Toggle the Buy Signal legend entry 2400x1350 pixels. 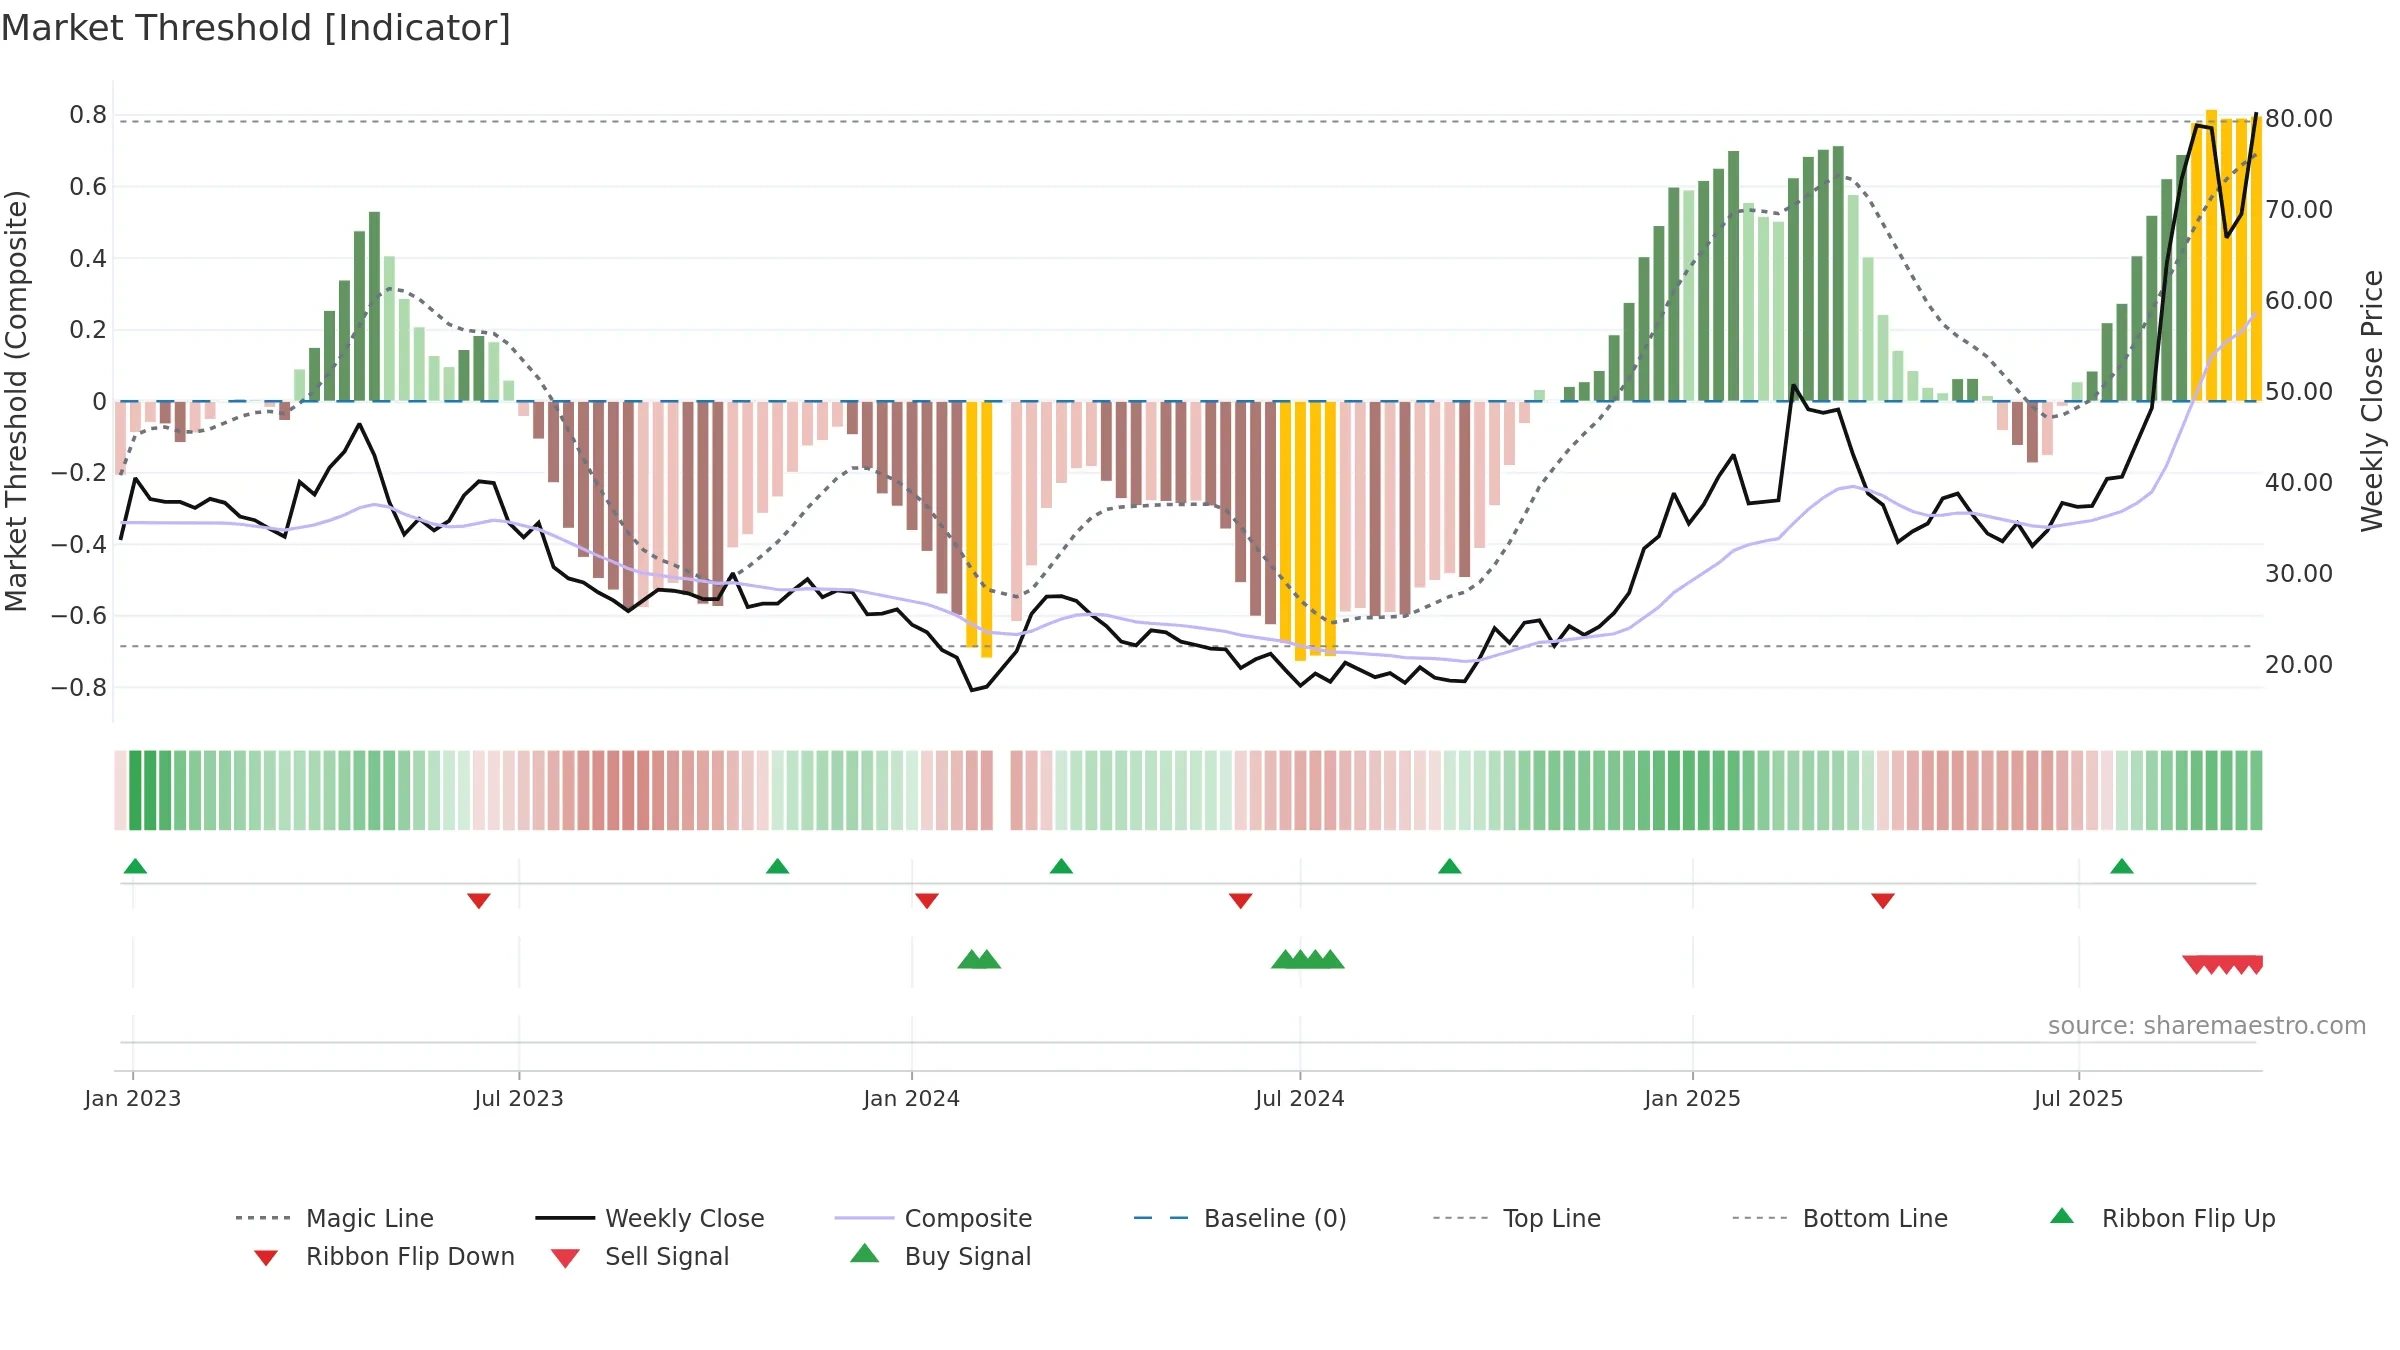(x=940, y=1256)
